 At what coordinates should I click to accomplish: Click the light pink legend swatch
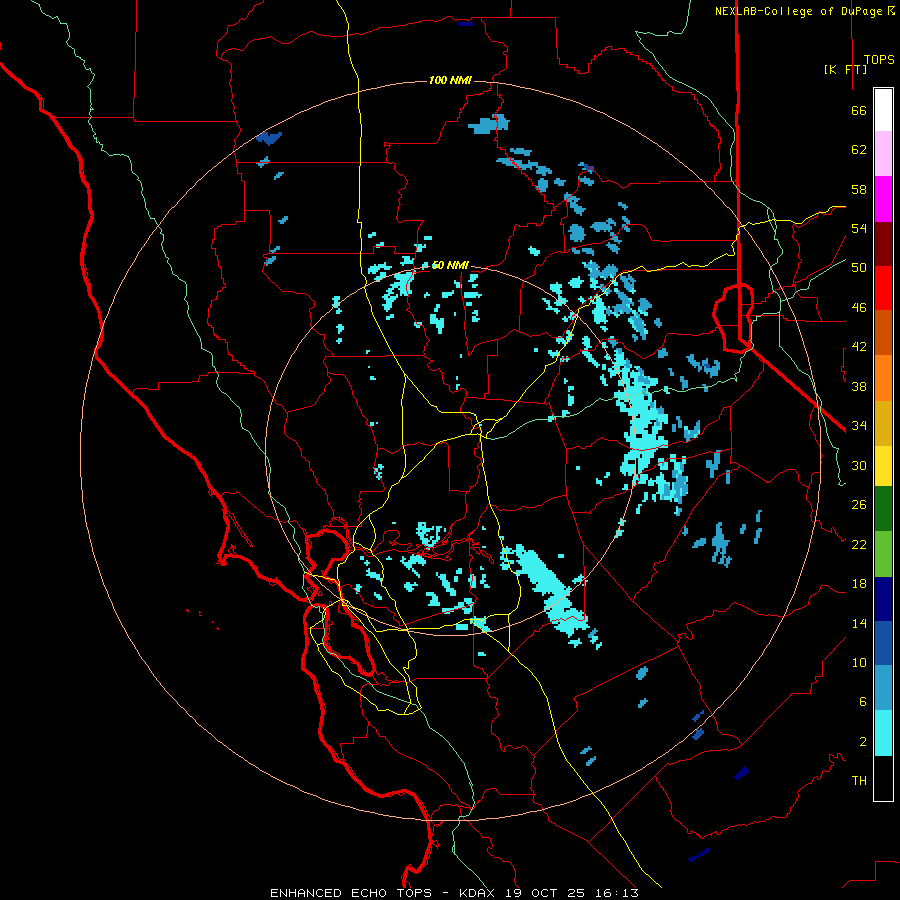click(883, 153)
